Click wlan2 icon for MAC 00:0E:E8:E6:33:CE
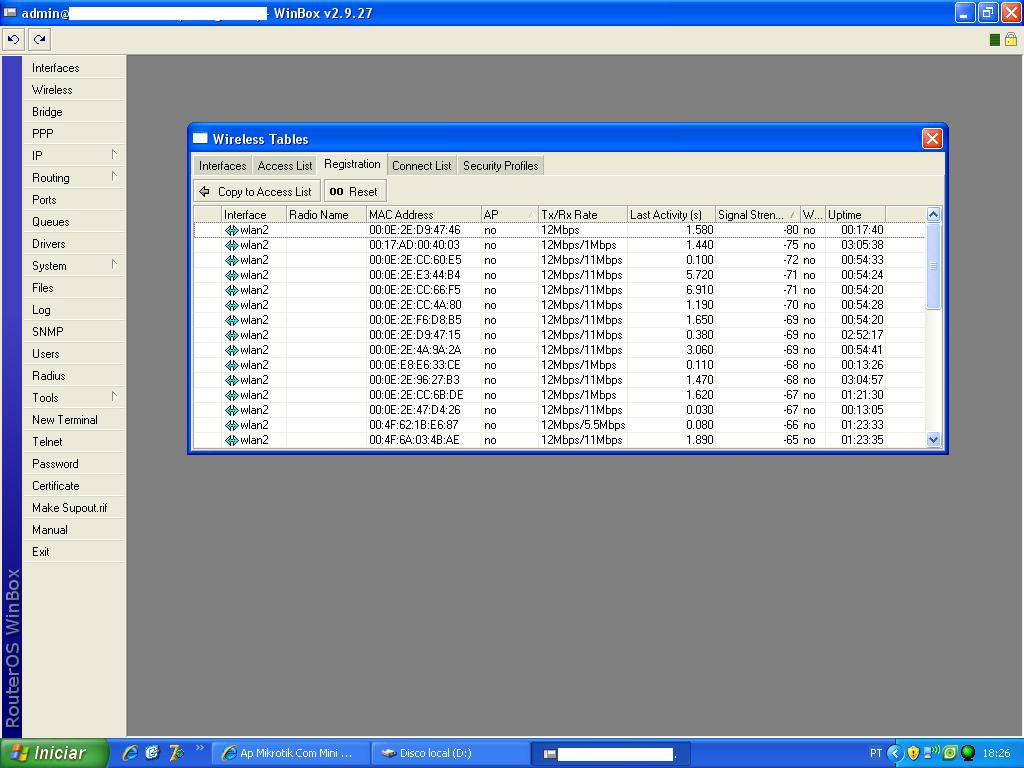This screenshot has width=1024, height=768. tap(231, 365)
